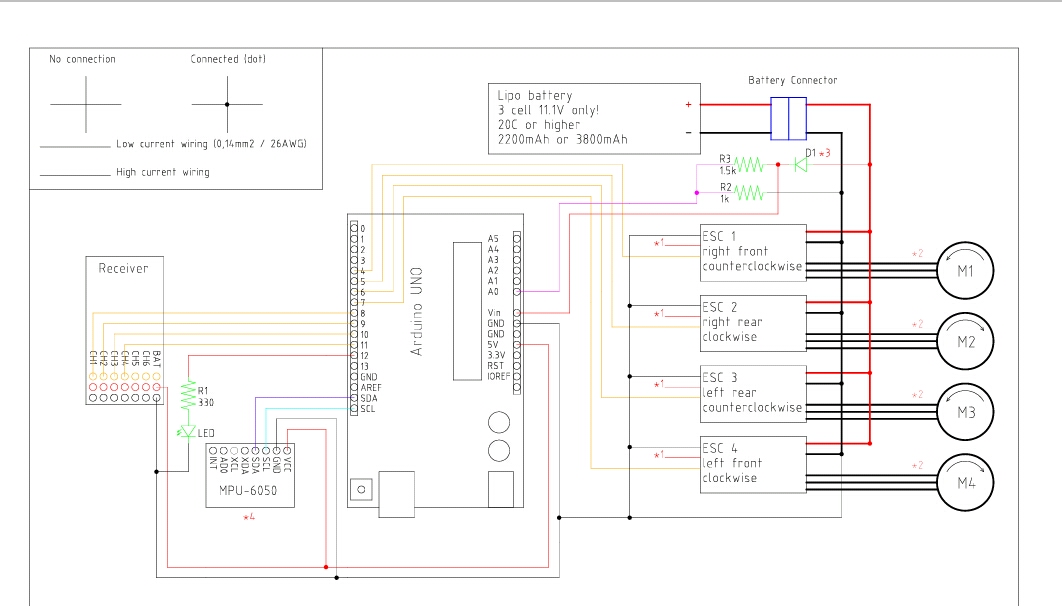Click the Arduino A5 pin label
The width and height of the screenshot is (1062, 606).
(493, 238)
